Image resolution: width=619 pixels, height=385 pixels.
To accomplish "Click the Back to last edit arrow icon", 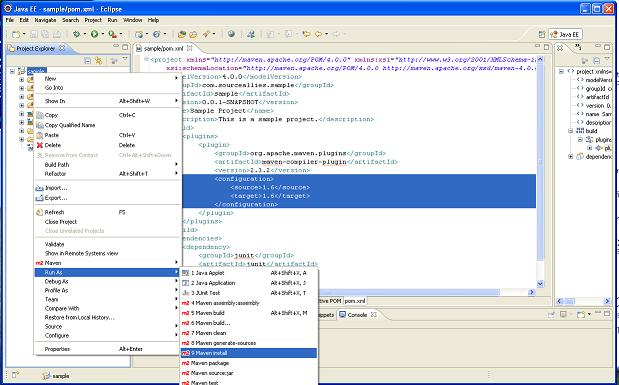I will tap(306, 34).
